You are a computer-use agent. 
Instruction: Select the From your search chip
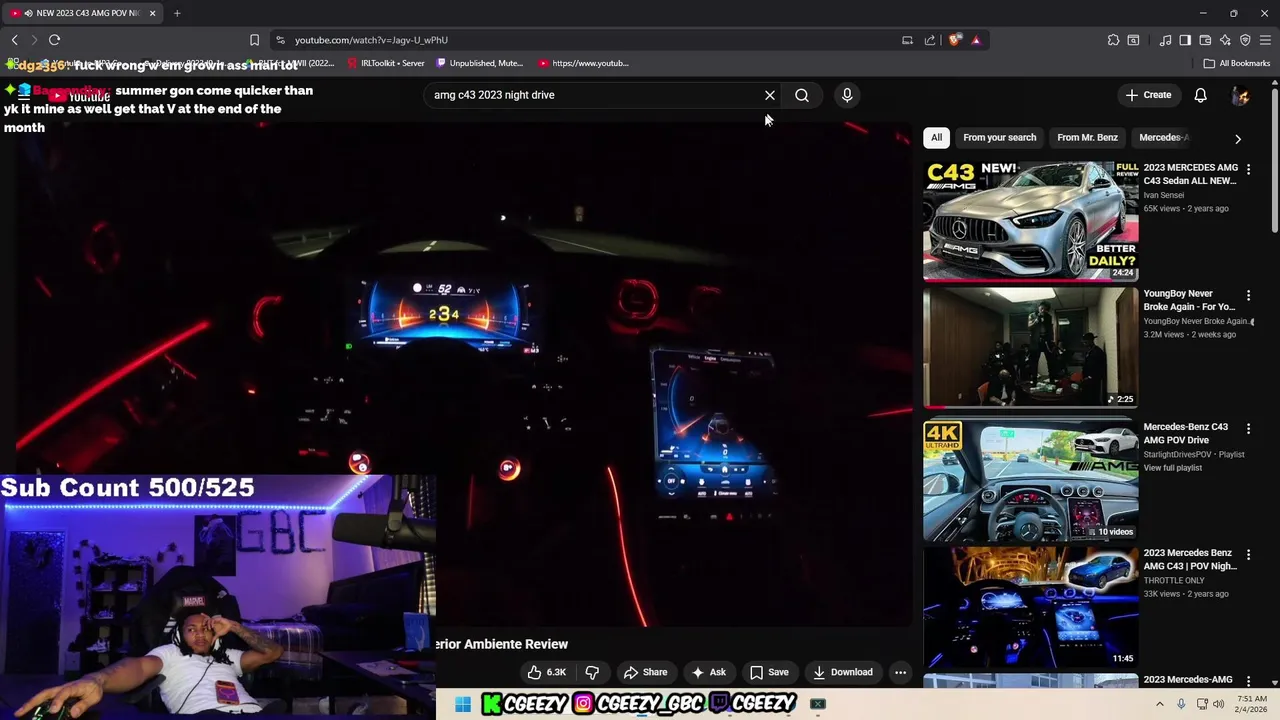click(999, 137)
